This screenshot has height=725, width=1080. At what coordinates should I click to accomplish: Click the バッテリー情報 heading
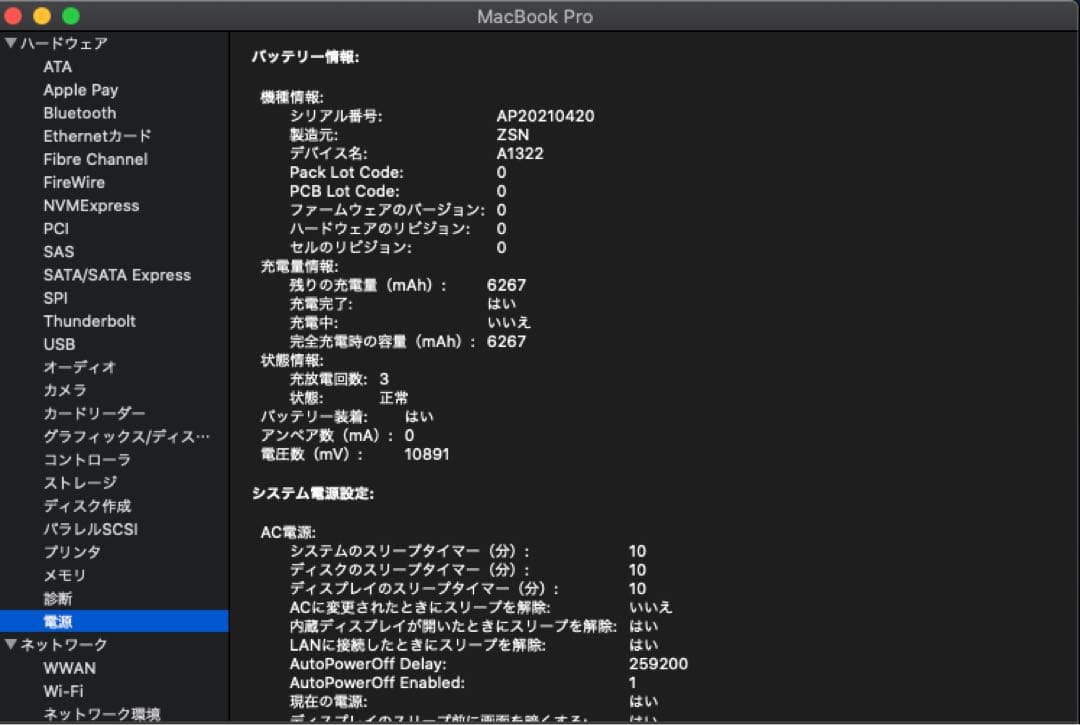coord(305,56)
